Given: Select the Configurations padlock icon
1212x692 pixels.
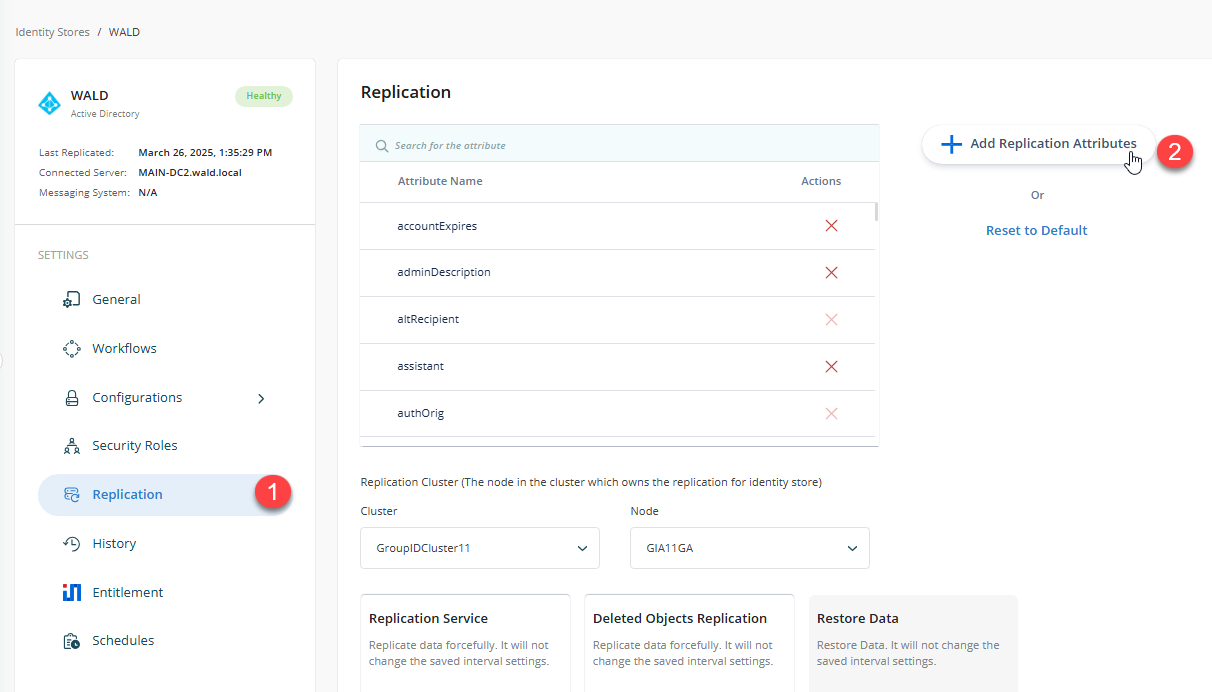Looking at the screenshot, I should point(71,397).
